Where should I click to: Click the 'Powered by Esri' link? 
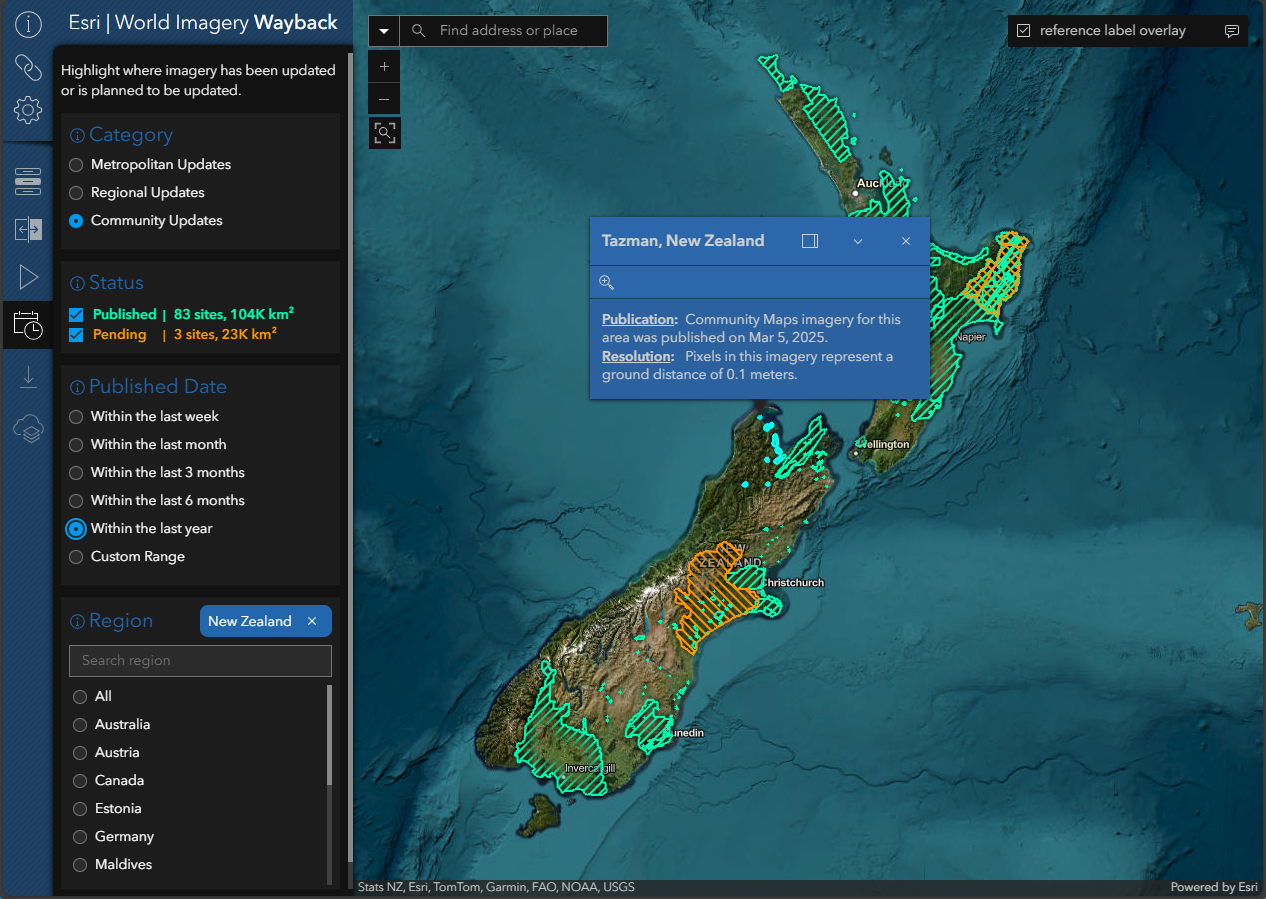point(1214,886)
